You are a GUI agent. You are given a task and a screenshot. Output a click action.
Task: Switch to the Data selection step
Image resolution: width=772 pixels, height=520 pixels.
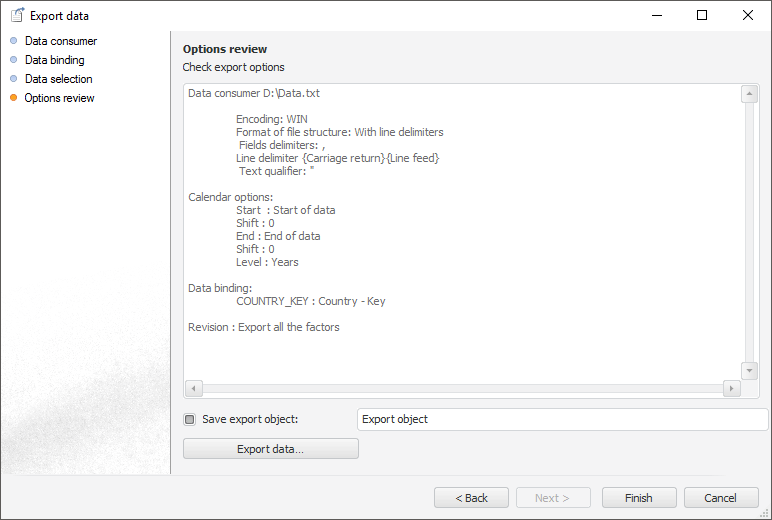pos(59,79)
